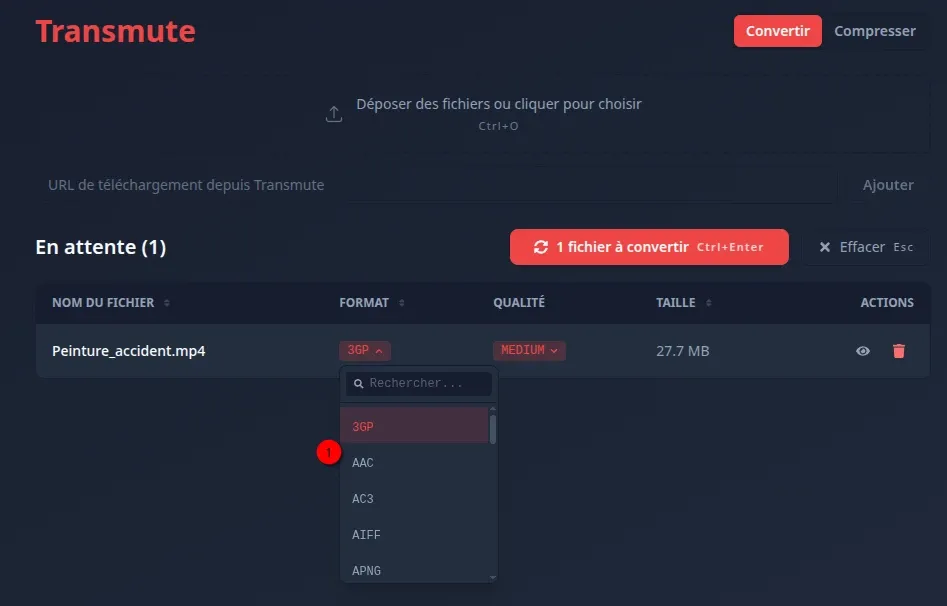Open the MEDIUM quality dropdown
947x606 pixels.
pyautogui.click(x=529, y=350)
